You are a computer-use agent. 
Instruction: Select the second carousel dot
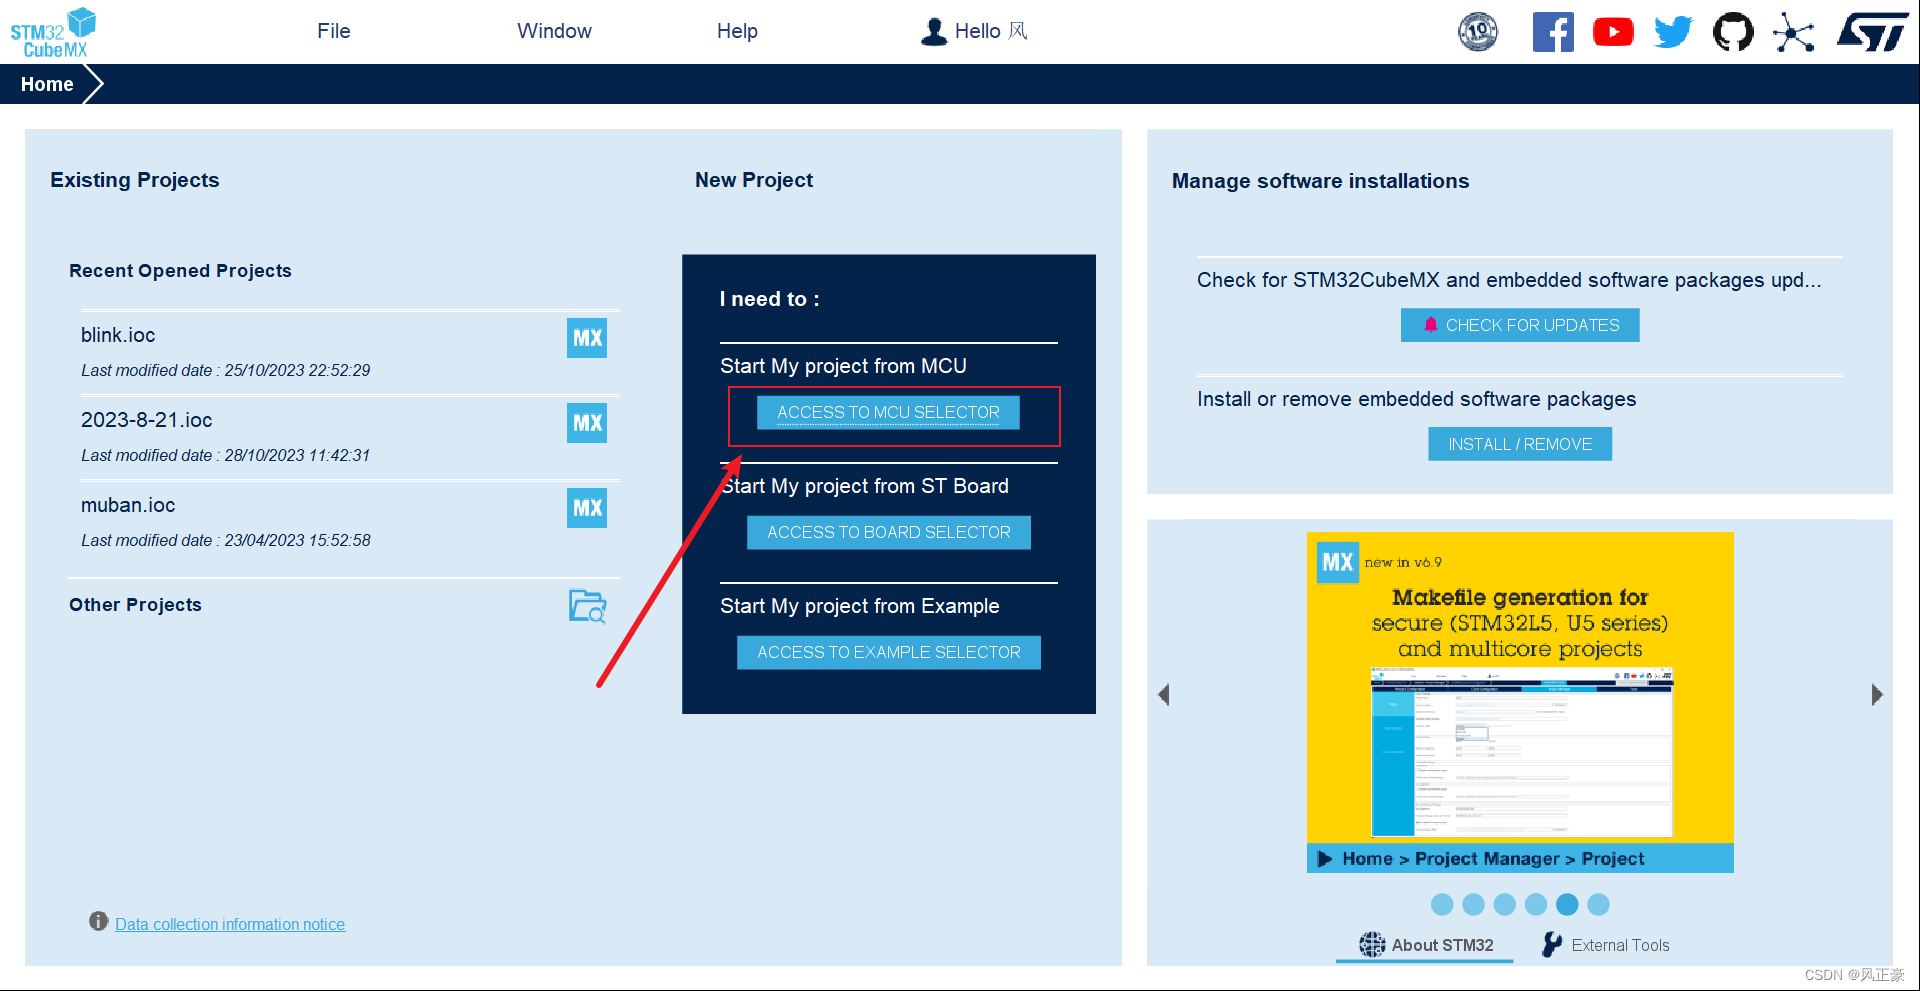[1473, 904]
